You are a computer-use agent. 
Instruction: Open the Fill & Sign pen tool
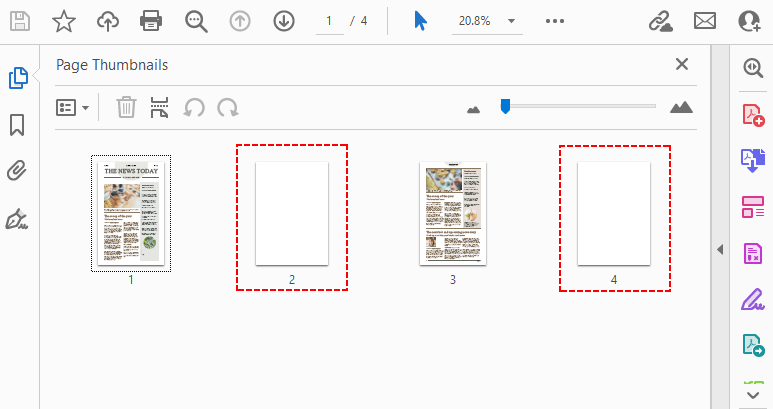click(x=753, y=299)
